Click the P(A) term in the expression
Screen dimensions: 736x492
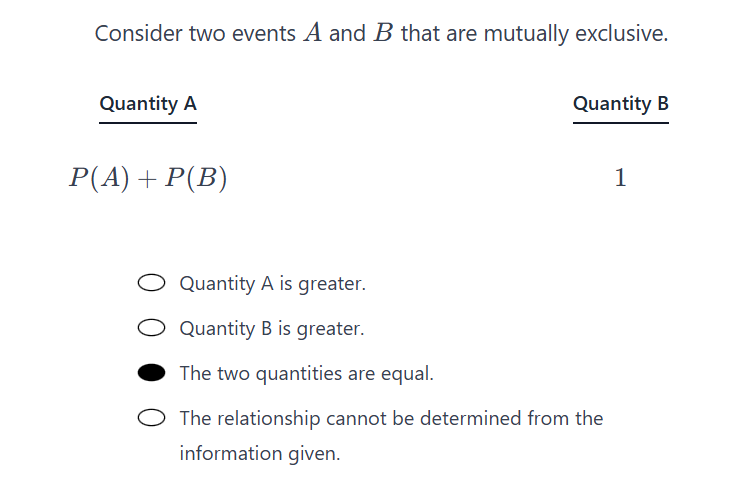pos(99,178)
